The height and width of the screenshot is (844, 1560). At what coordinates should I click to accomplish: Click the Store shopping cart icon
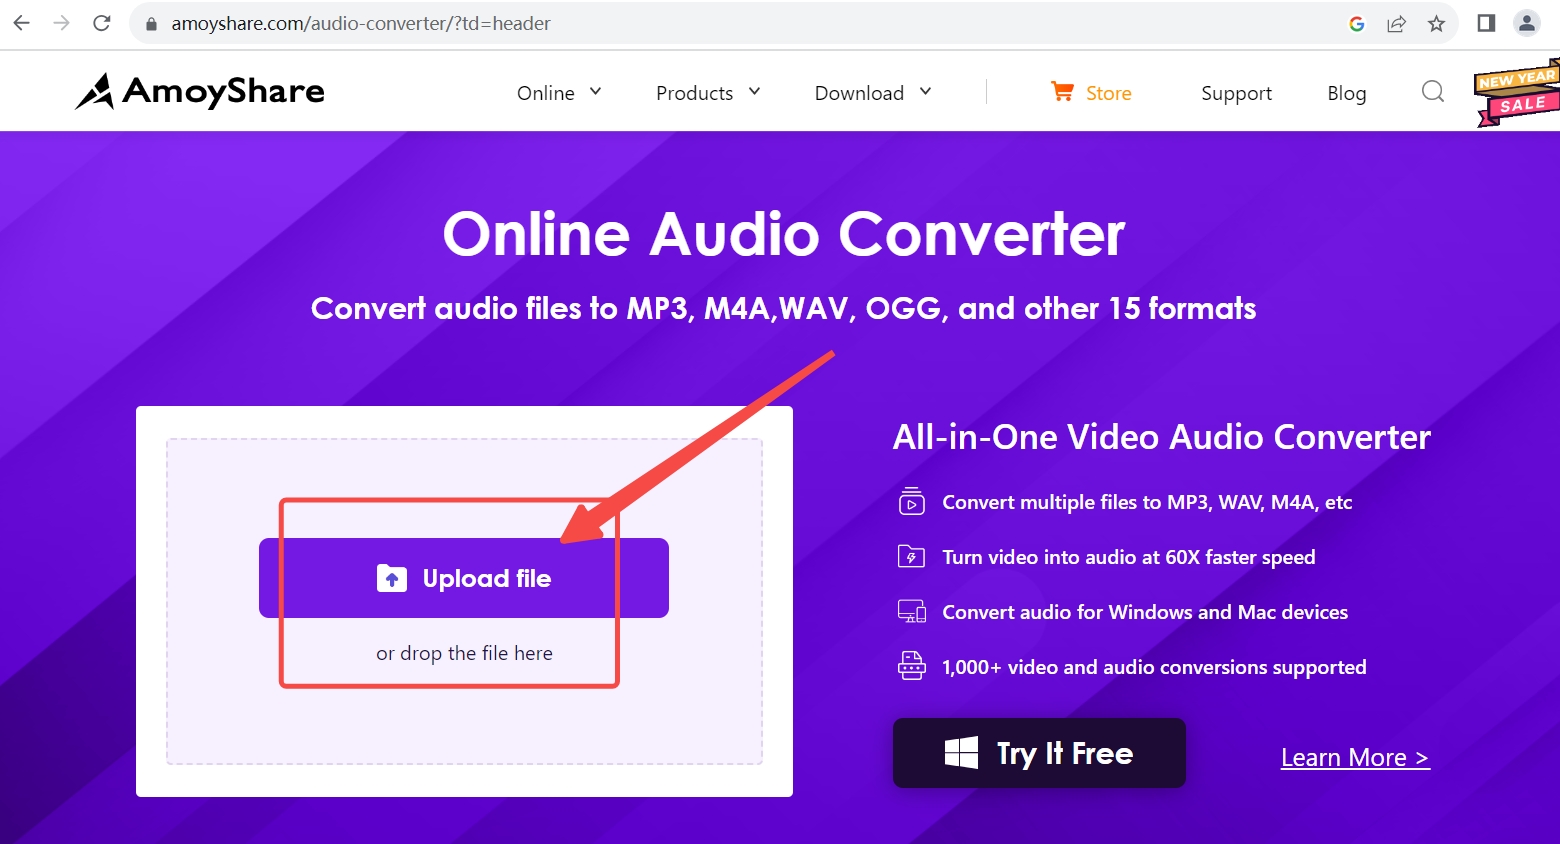[1060, 91]
